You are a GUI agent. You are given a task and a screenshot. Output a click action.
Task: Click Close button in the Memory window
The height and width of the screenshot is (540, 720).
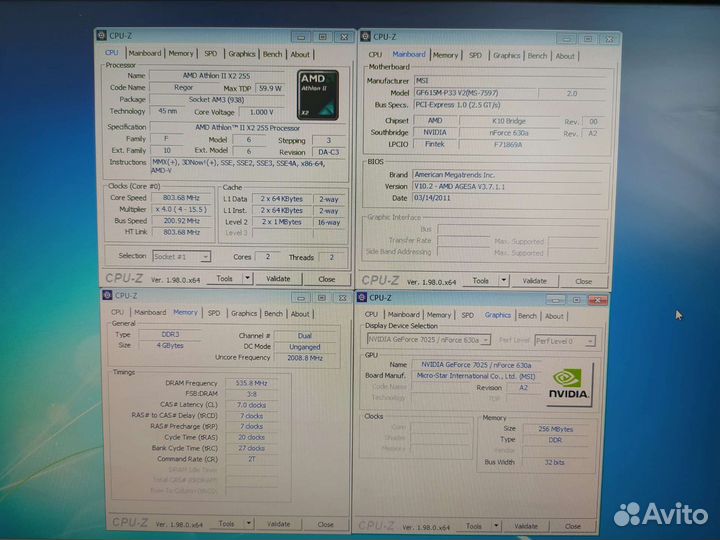326,524
